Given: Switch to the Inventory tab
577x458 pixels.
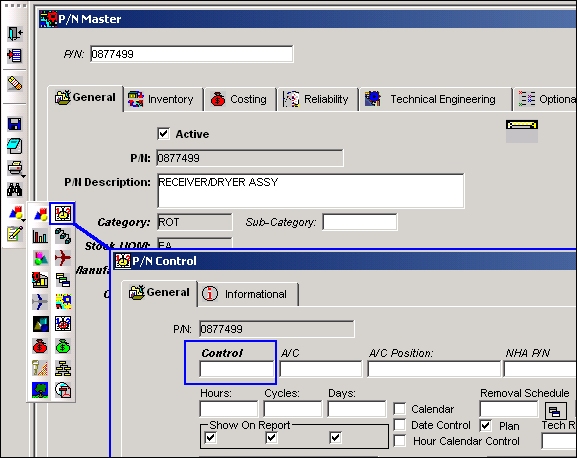Looking at the screenshot, I should point(163,99).
